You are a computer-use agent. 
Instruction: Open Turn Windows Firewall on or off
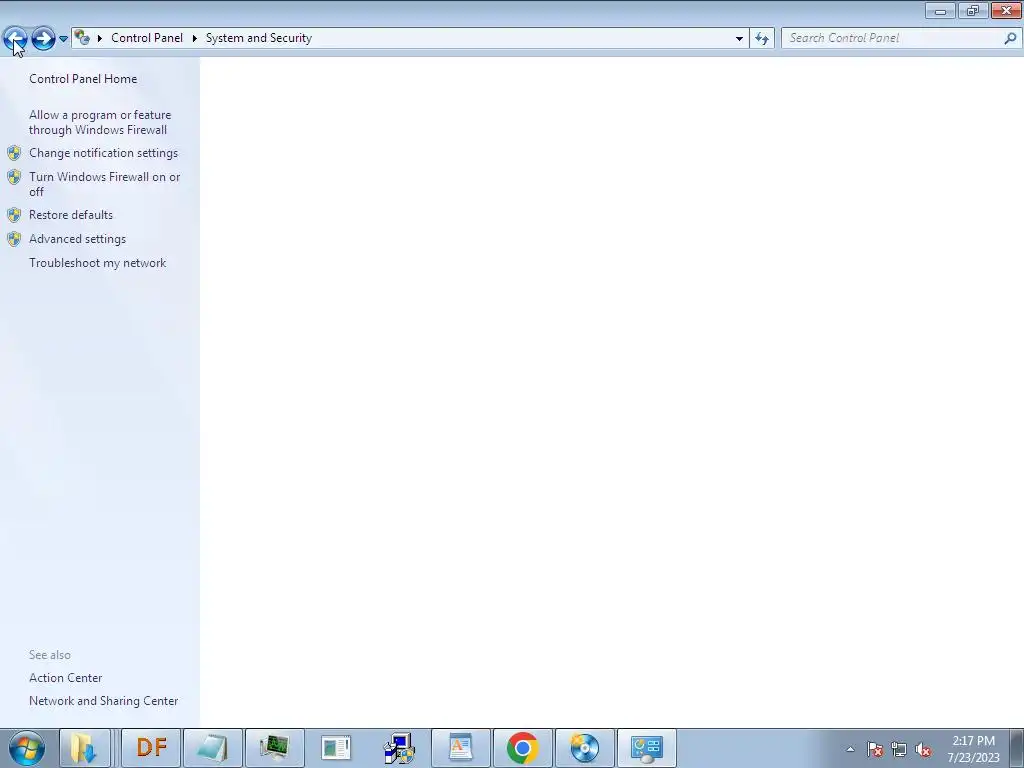point(104,184)
